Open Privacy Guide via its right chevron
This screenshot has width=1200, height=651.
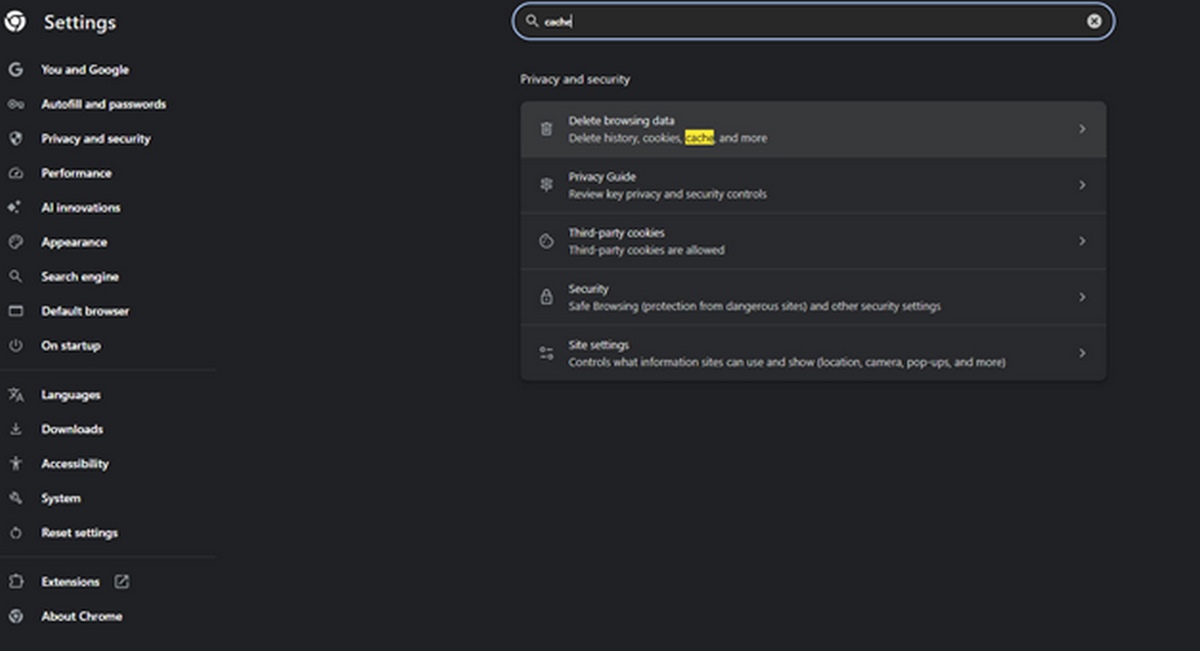(x=1082, y=185)
